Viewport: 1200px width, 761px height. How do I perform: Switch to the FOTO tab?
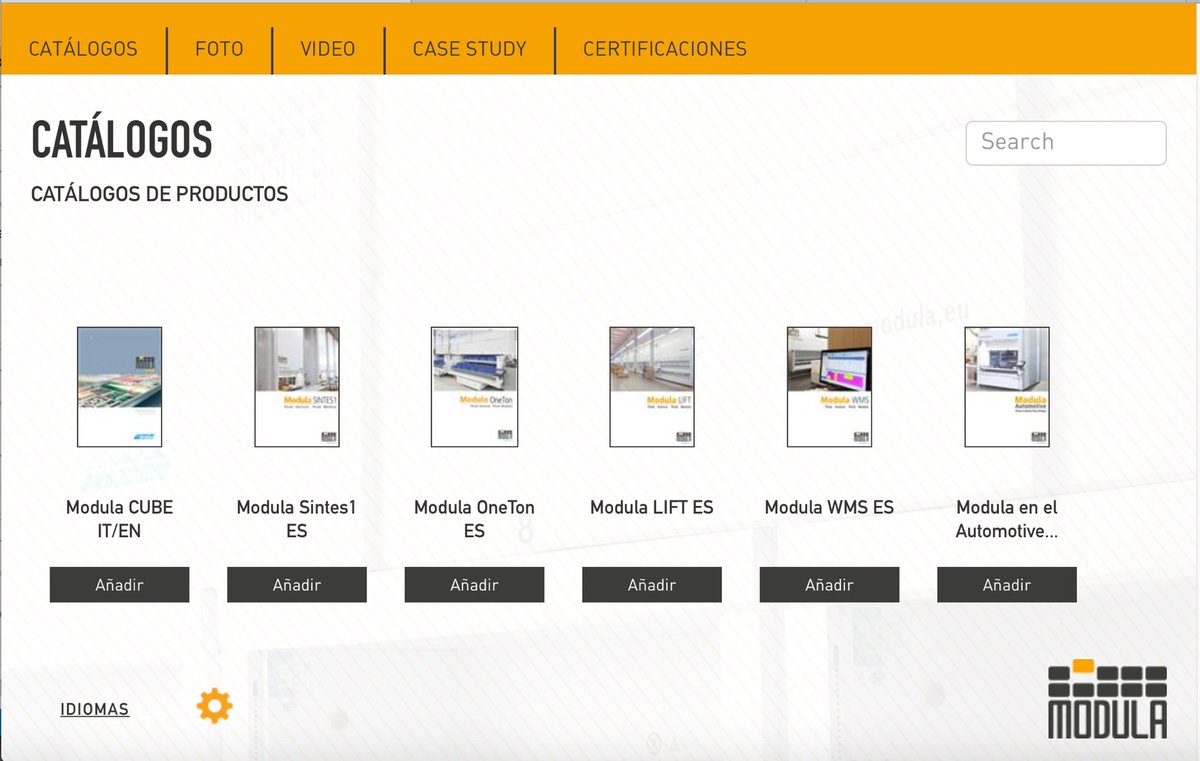click(219, 48)
